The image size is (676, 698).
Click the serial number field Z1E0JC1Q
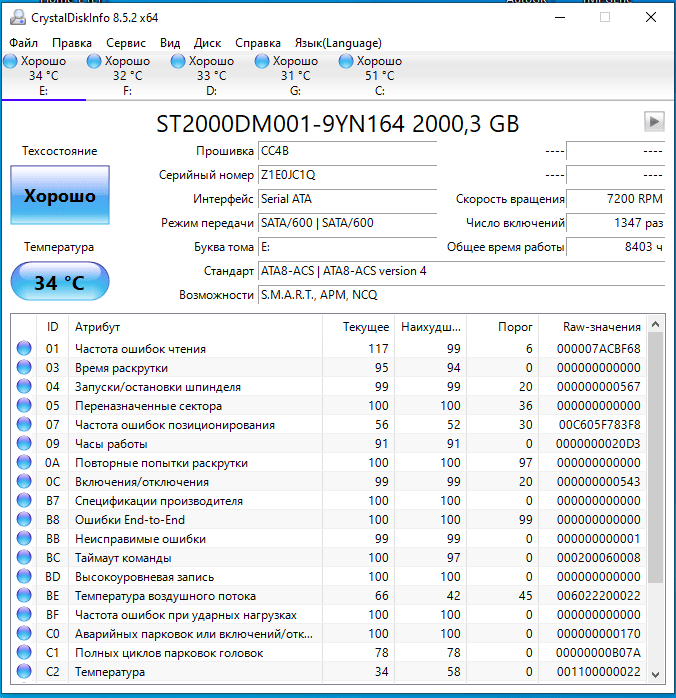(x=347, y=174)
